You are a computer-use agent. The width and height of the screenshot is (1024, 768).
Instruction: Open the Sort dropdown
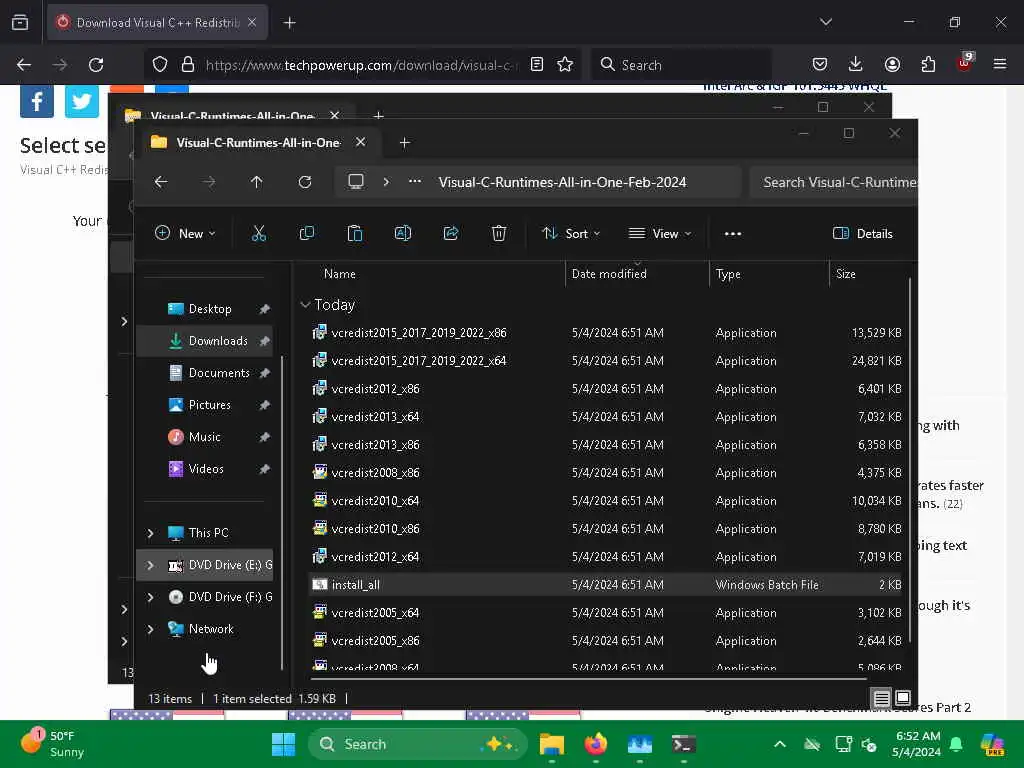(571, 233)
